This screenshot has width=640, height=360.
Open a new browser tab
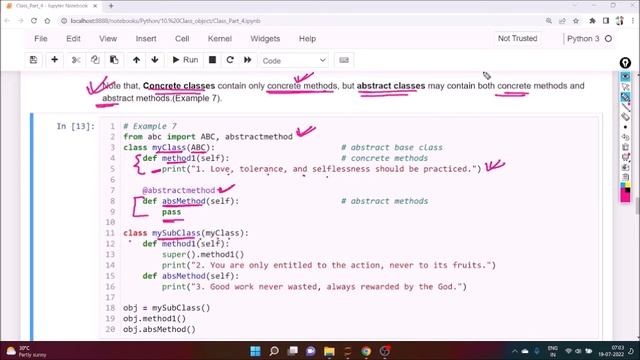pos(111,6)
